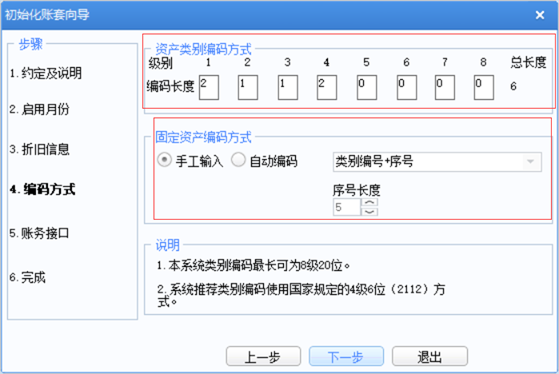Click the 级别 row label

coord(160,63)
